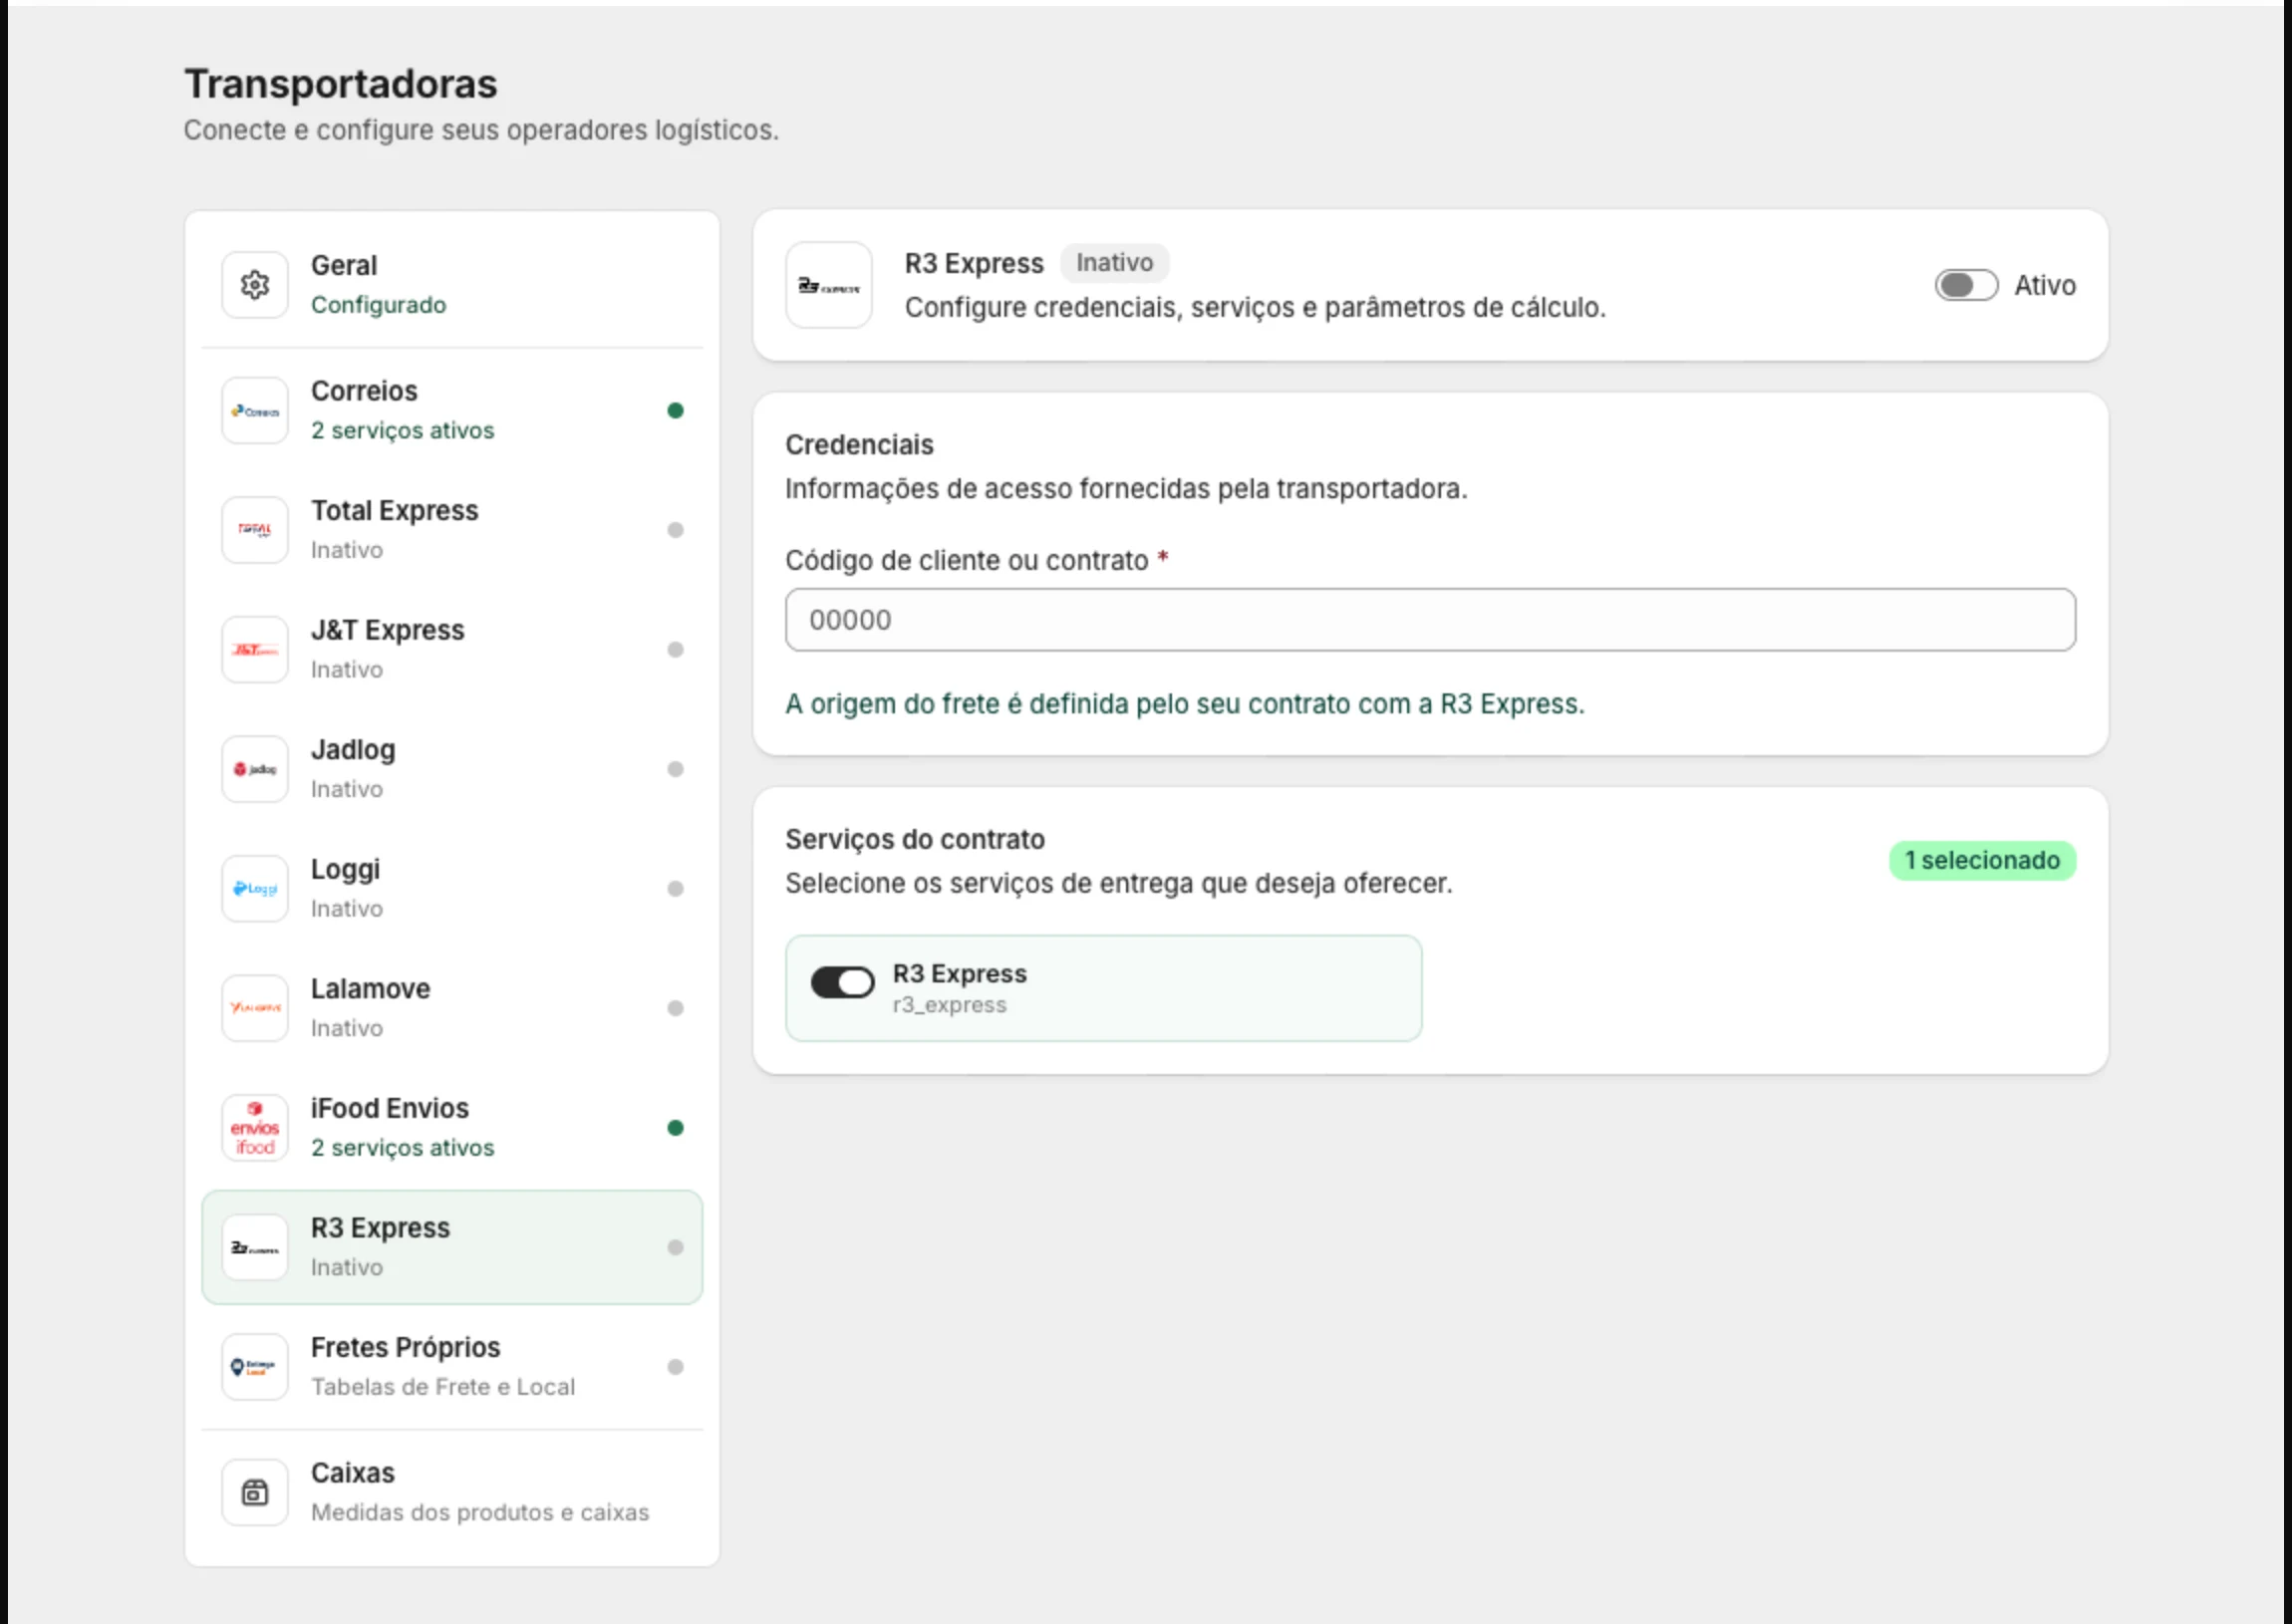Click the origem do frete info text
The image size is (2292, 1624).
coord(1185,704)
